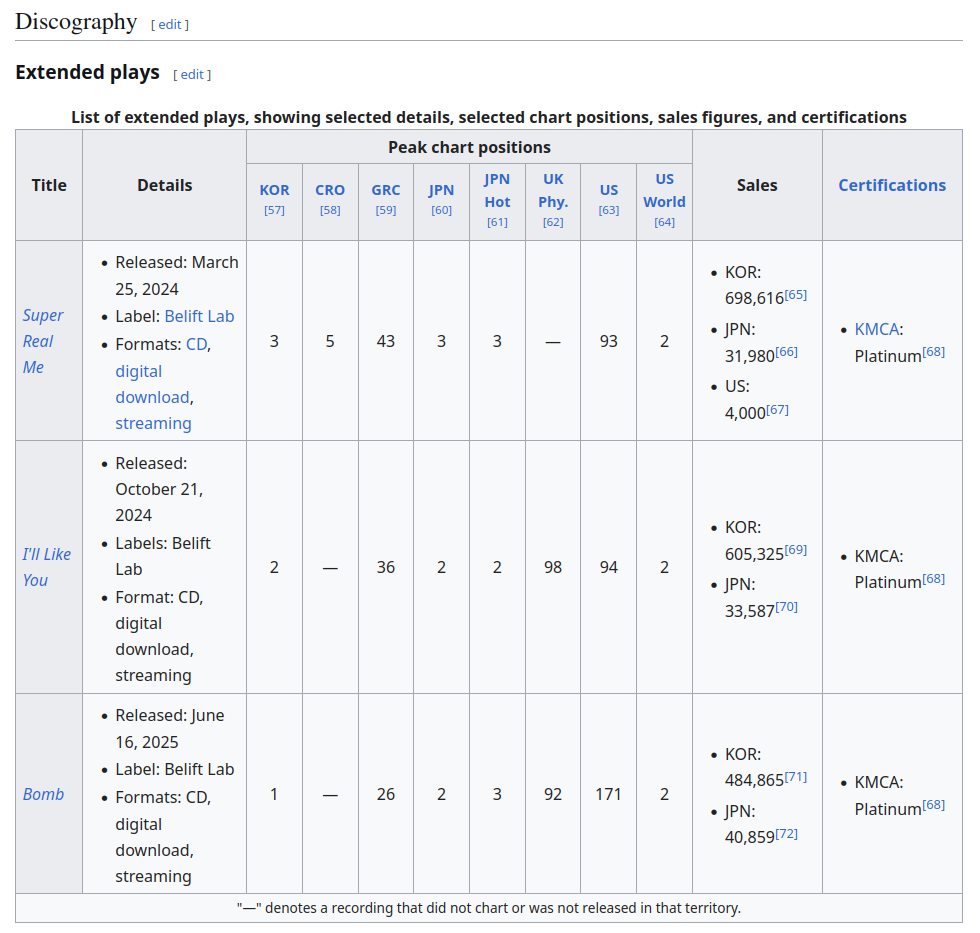Follow reference [61] under JPN Hot
This screenshot has width=980, height=933.
(x=498, y=222)
